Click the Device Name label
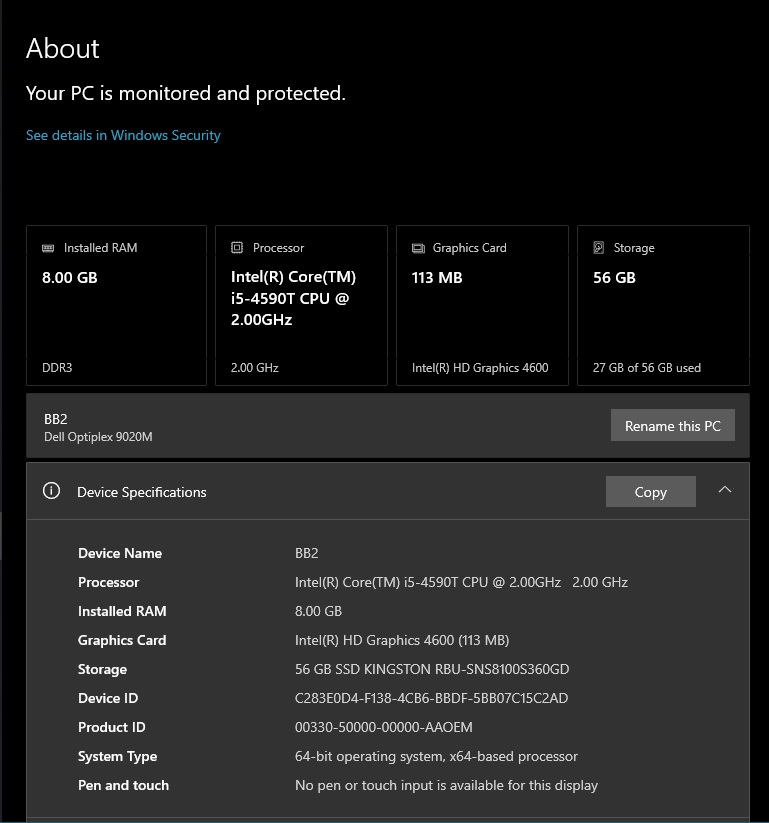Screen dimensions: 769x823 click(120, 553)
